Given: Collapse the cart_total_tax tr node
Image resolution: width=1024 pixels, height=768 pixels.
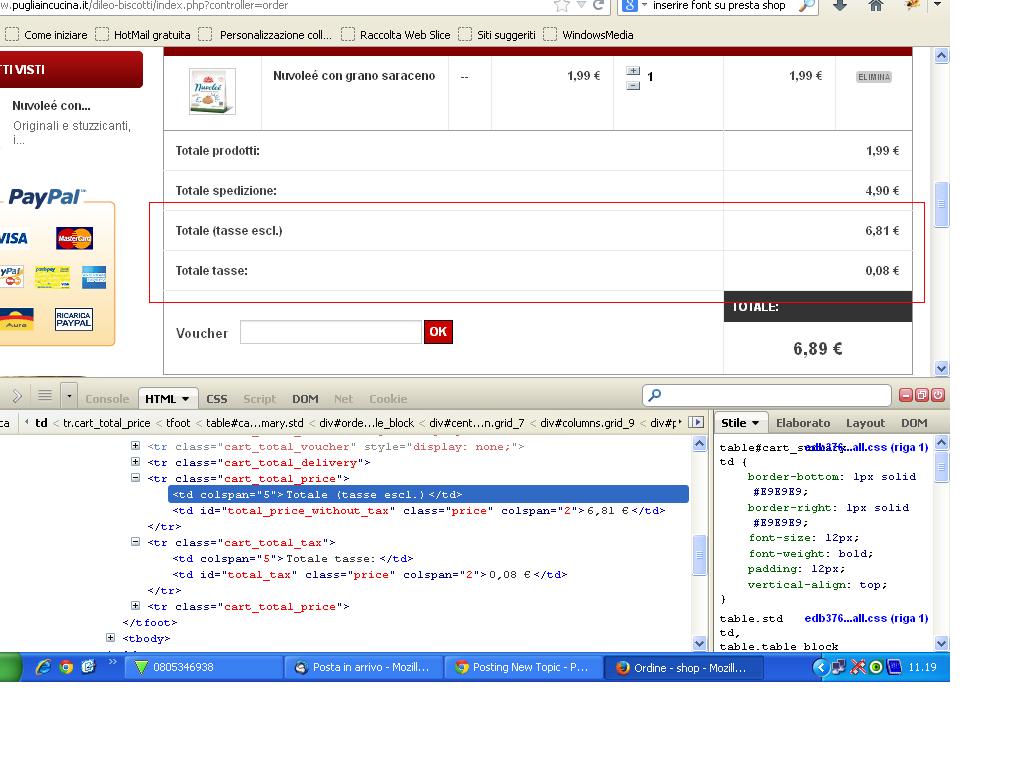Looking at the screenshot, I should pos(135,541).
